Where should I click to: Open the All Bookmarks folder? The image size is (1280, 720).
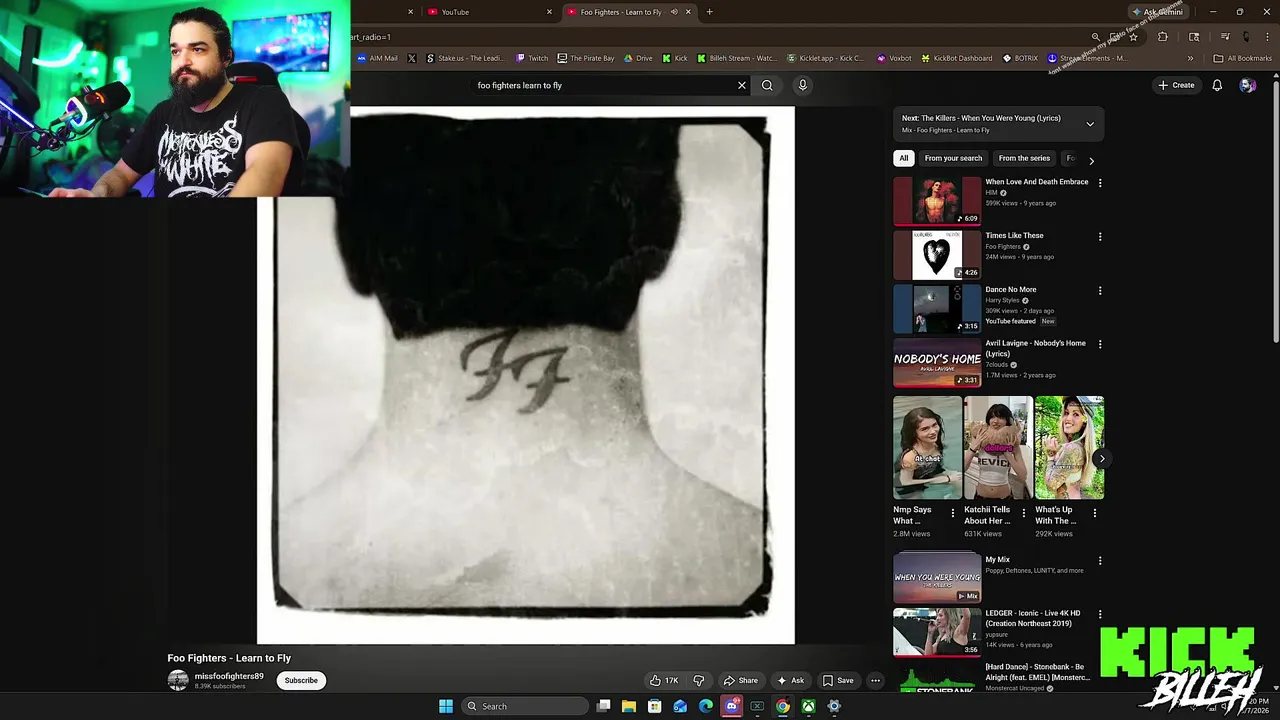click(x=1242, y=58)
